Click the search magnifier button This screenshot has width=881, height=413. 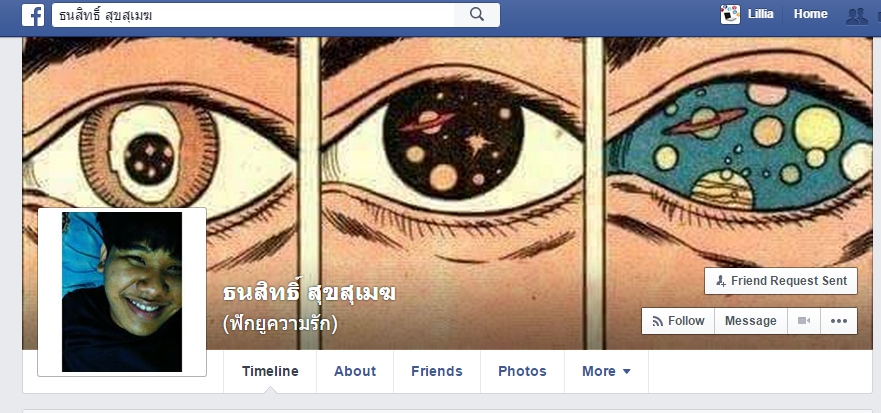click(x=476, y=15)
